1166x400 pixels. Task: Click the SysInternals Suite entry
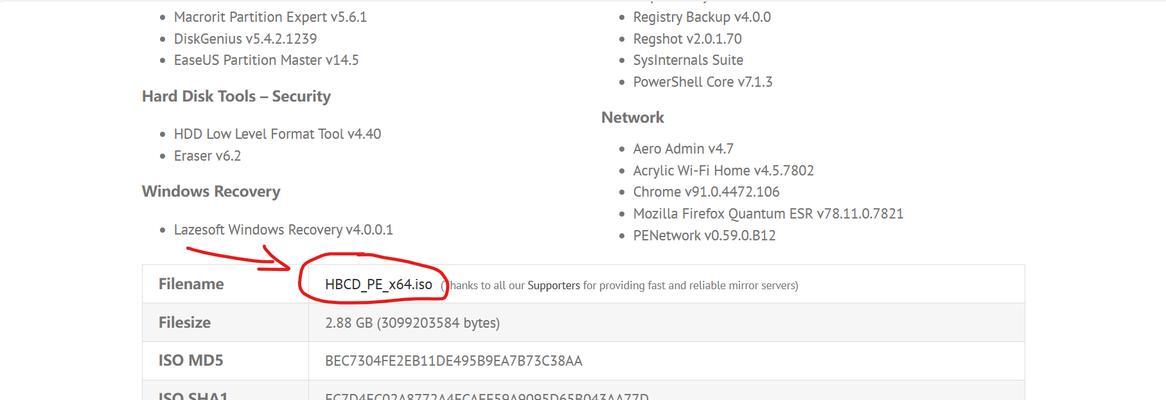(688, 59)
